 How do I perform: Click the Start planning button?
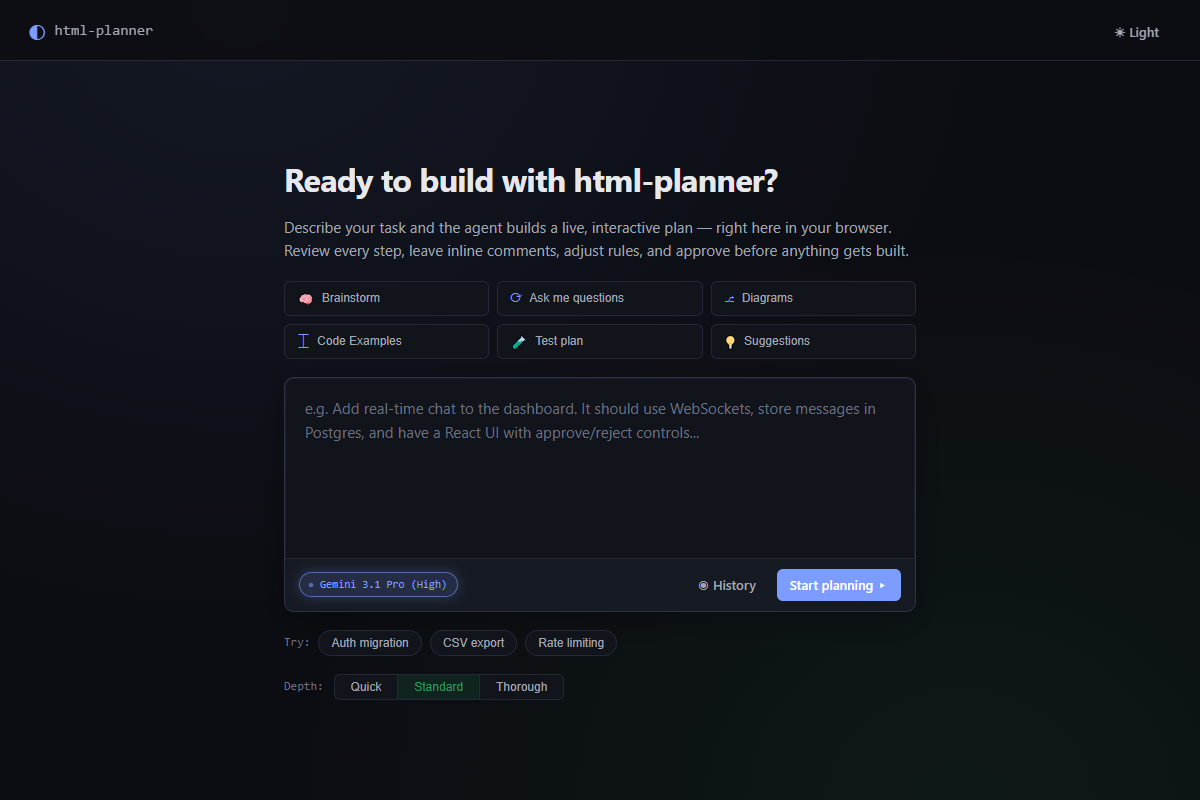pyautogui.click(x=839, y=585)
